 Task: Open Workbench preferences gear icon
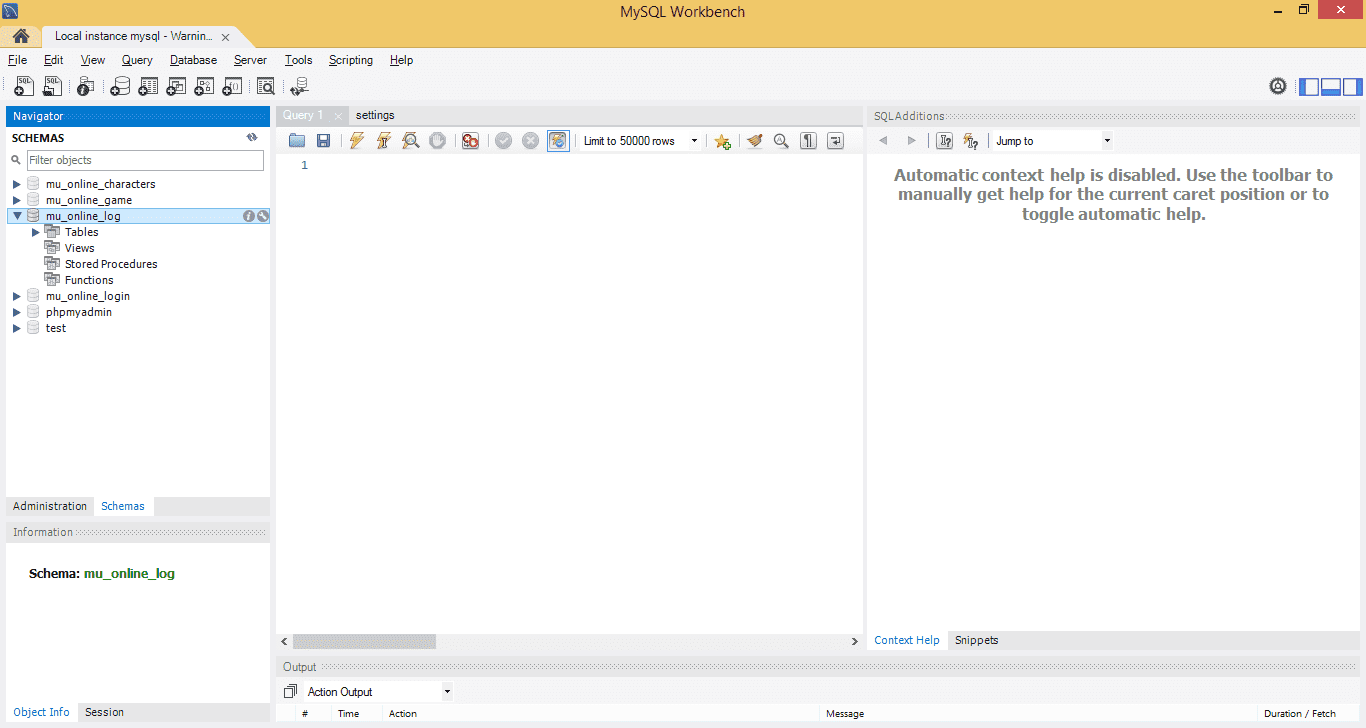click(1278, 87)
